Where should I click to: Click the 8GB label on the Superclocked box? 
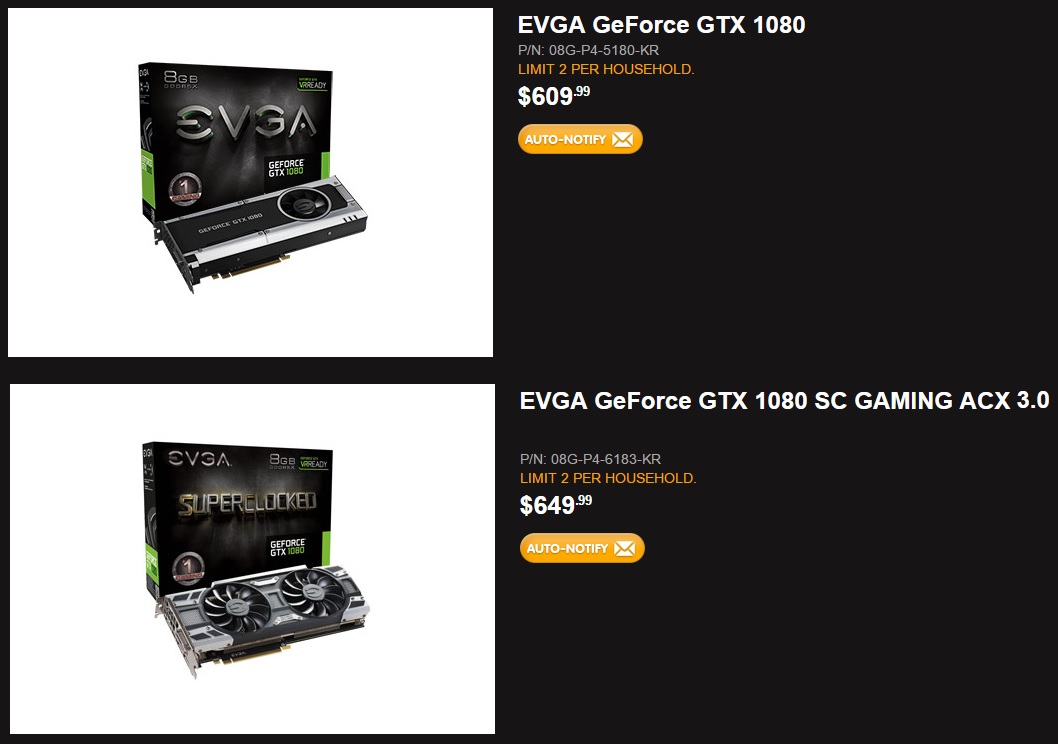point(282,460)
